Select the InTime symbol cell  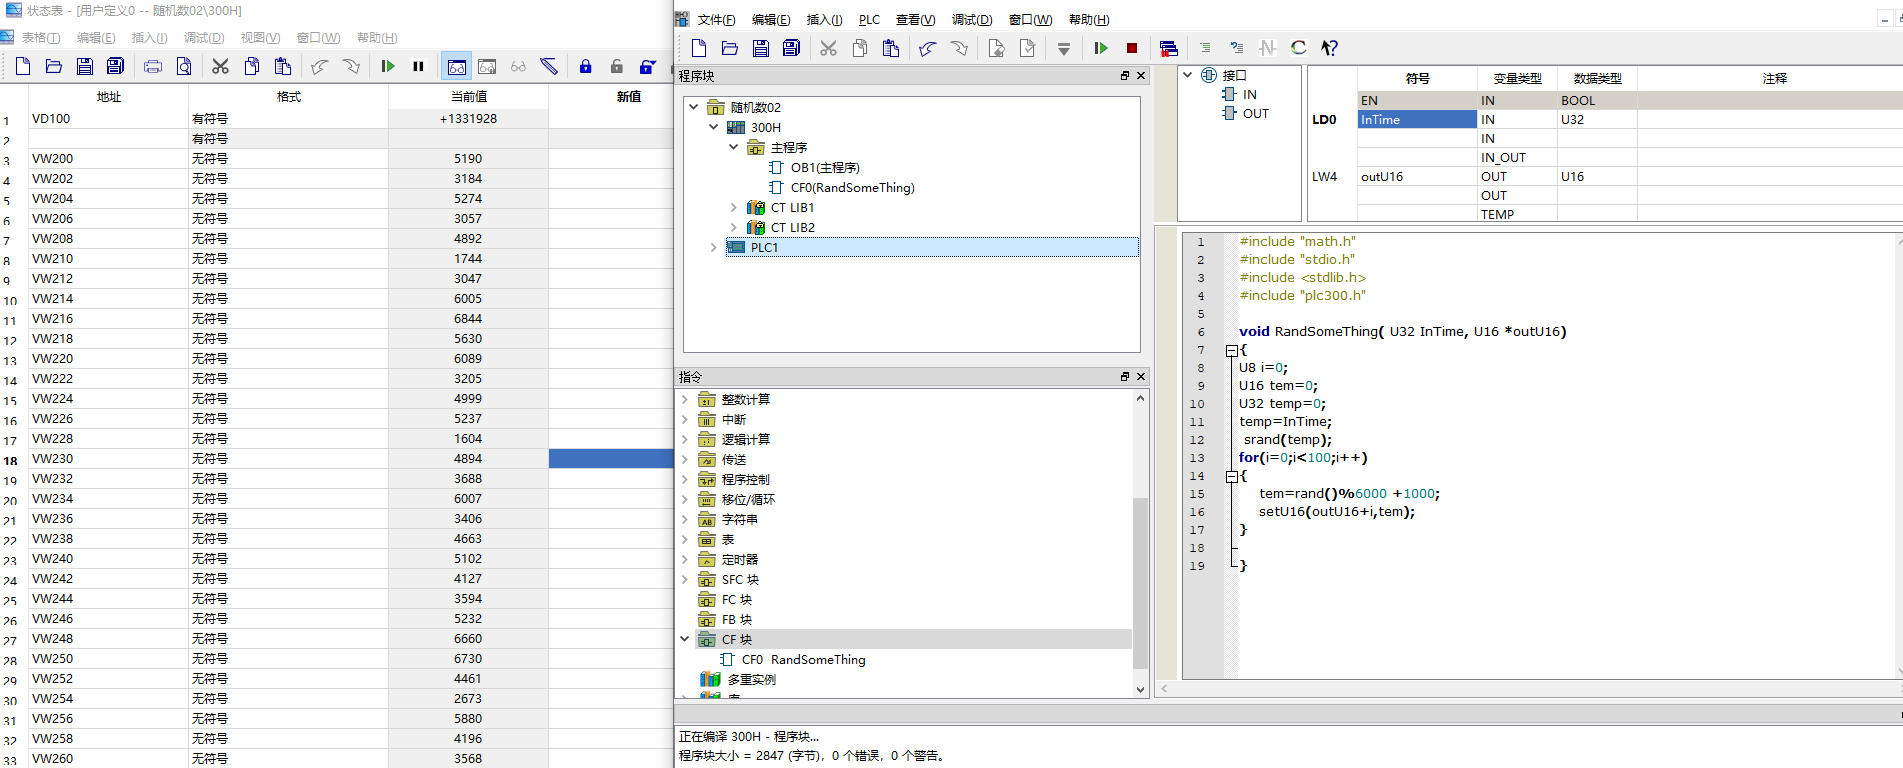tap(1417, 120)
